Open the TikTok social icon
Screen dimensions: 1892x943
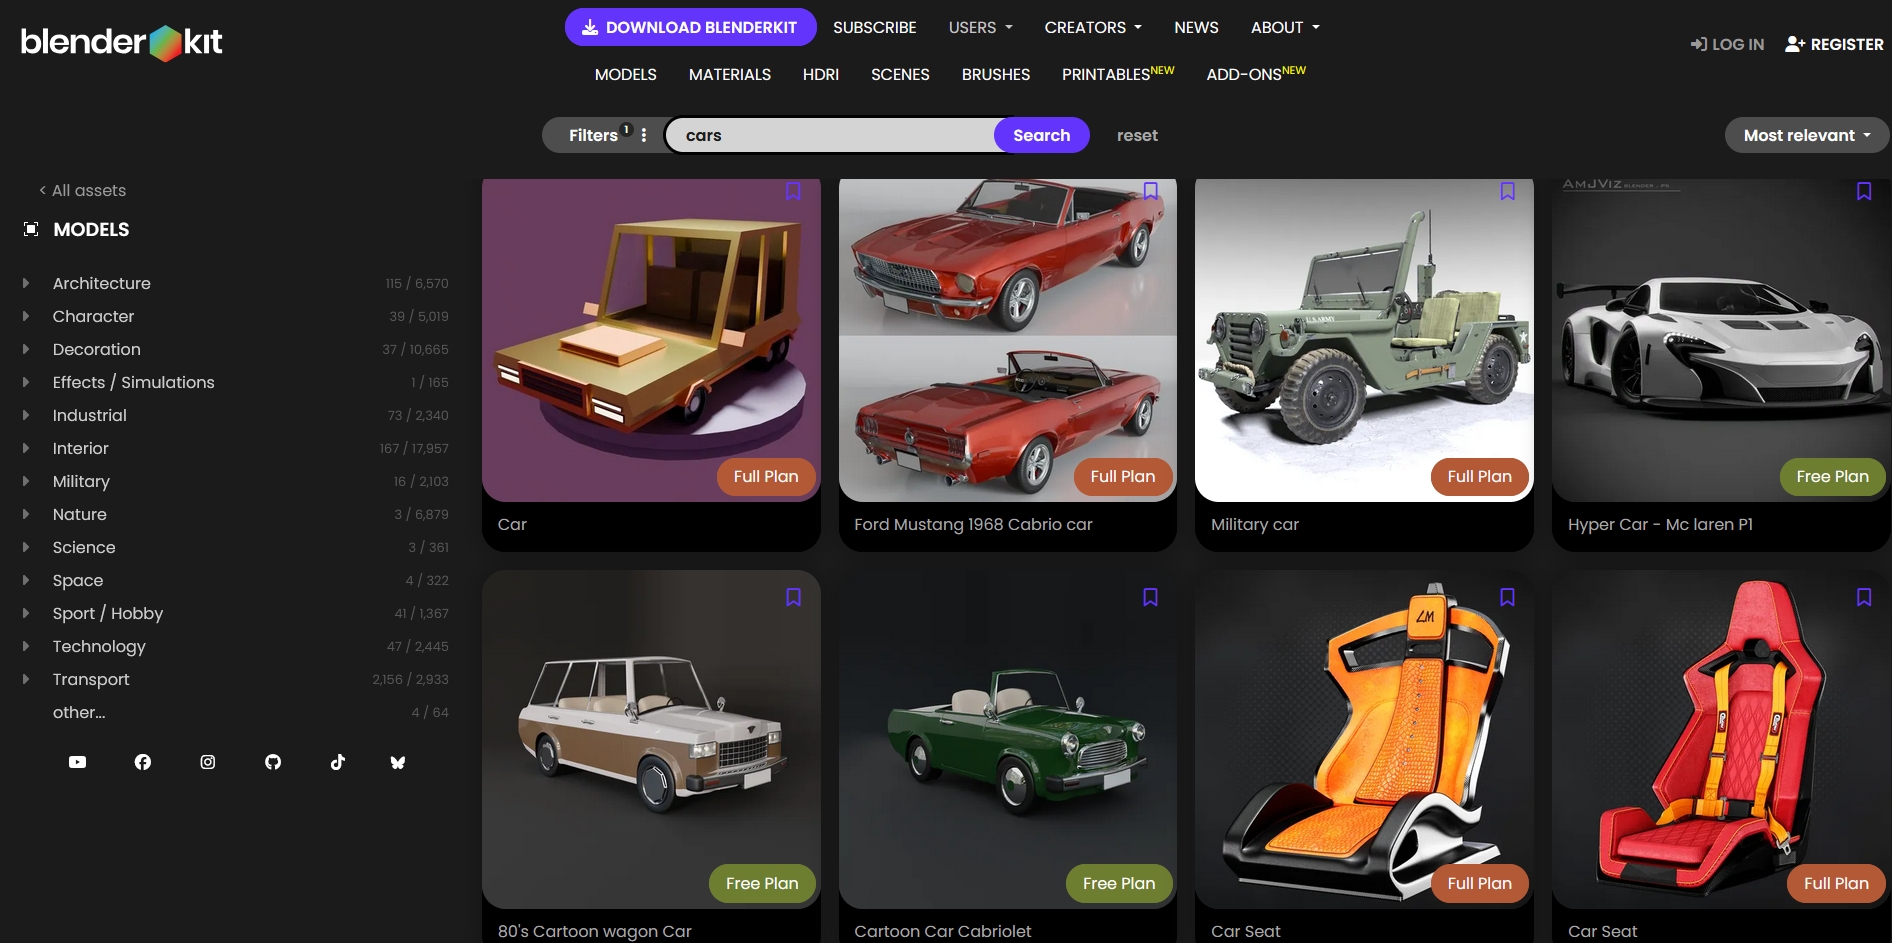338,762
